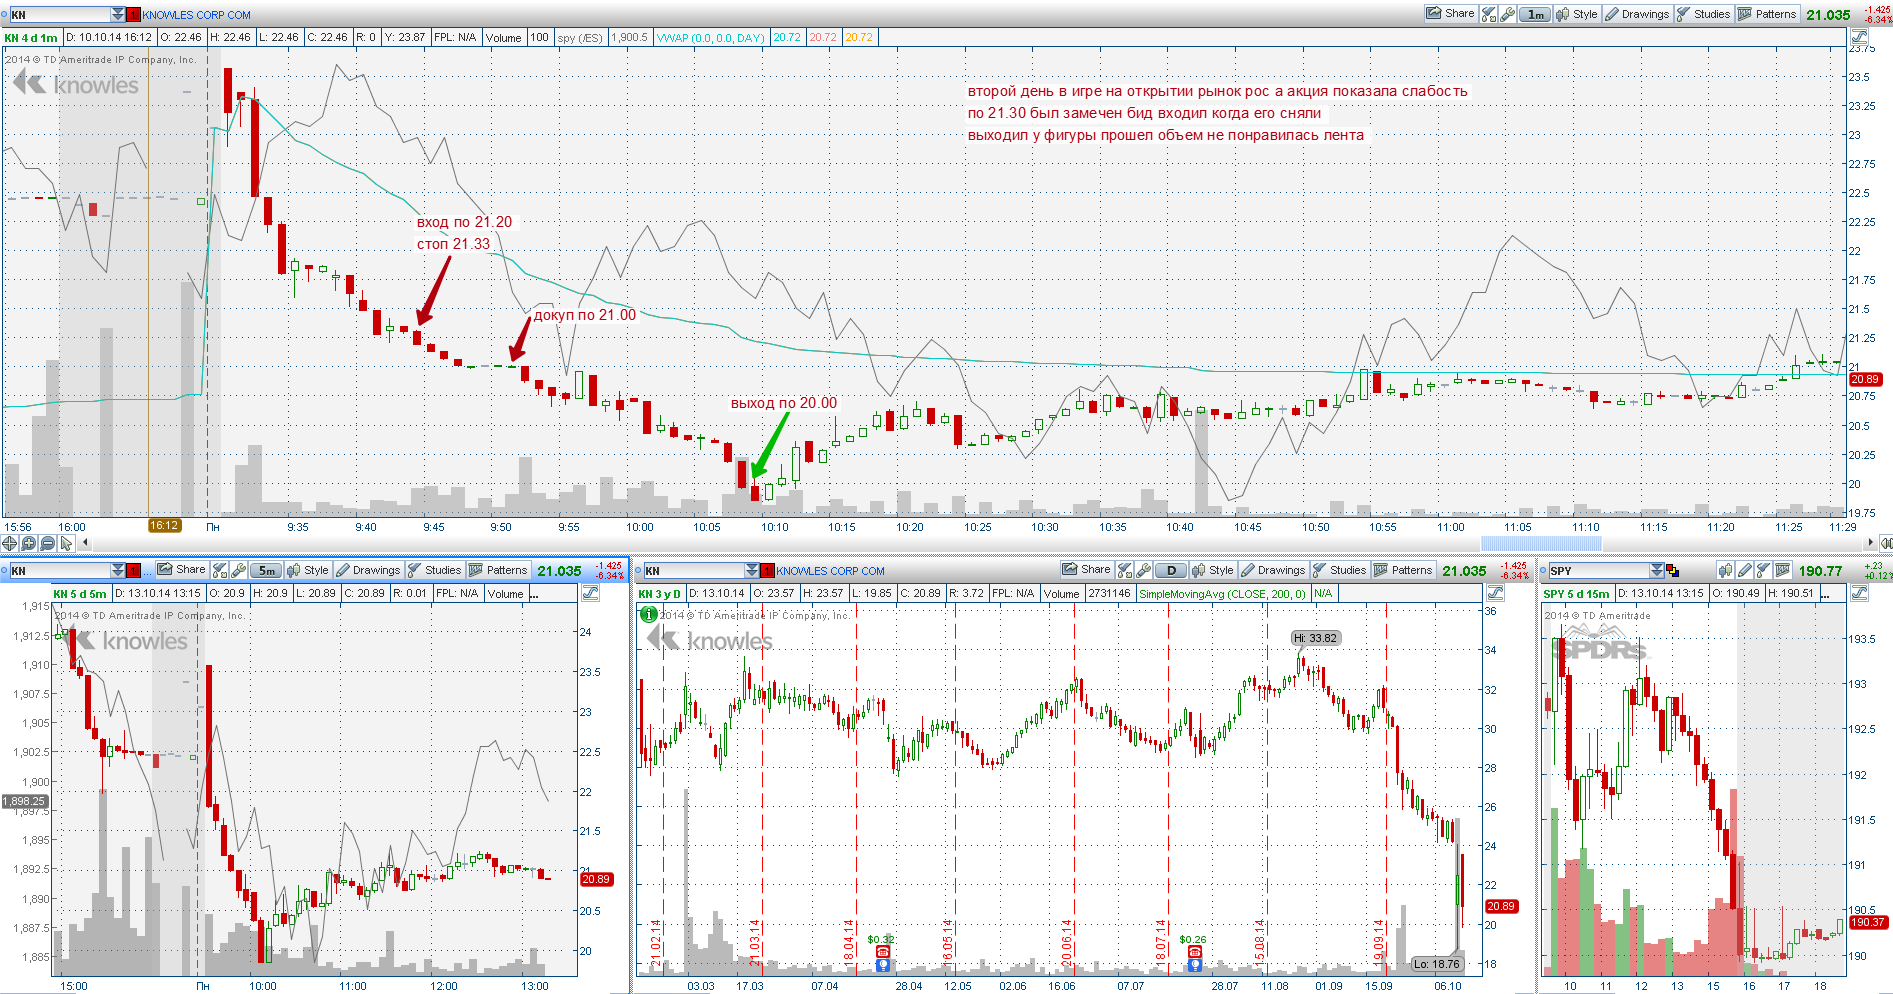1893x994 pixels.
Task: Toggle price axis scale icon in daily chart
Action: pos(1496,593)
